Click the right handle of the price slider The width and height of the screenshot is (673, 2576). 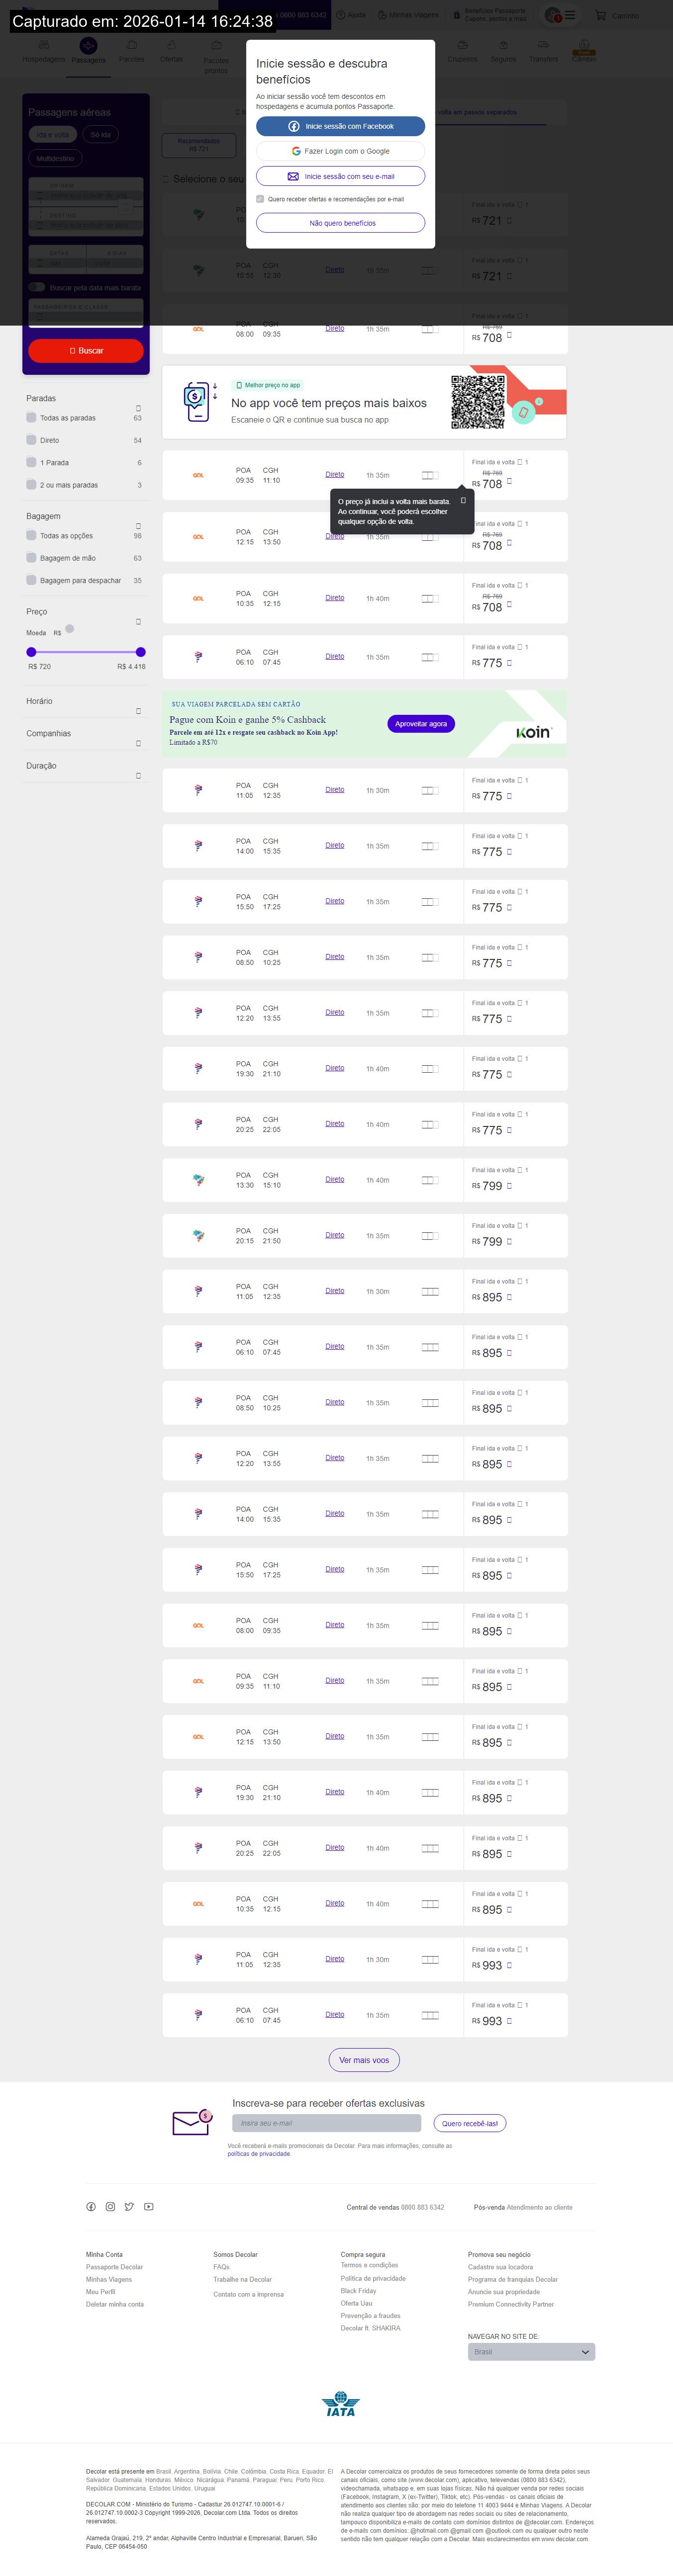(x=140, y=652)
